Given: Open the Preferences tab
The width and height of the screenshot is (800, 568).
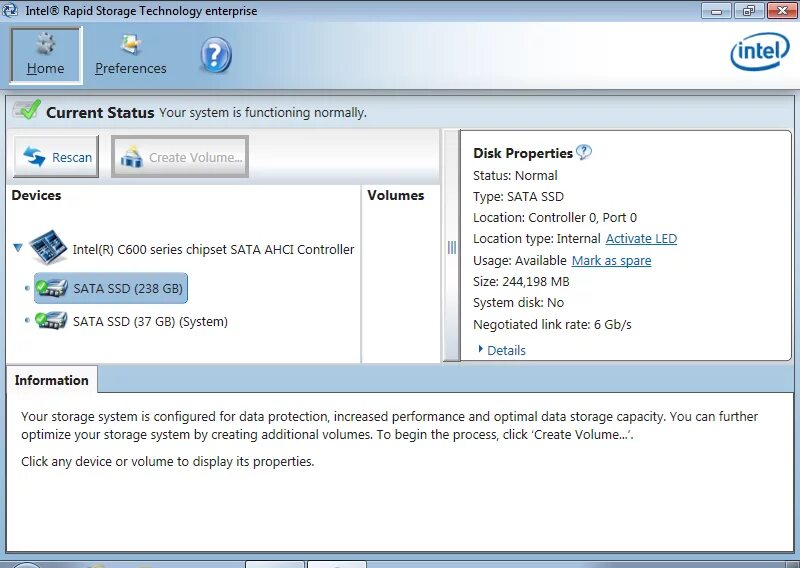Looking at the screenshot, I should (131, 56).
